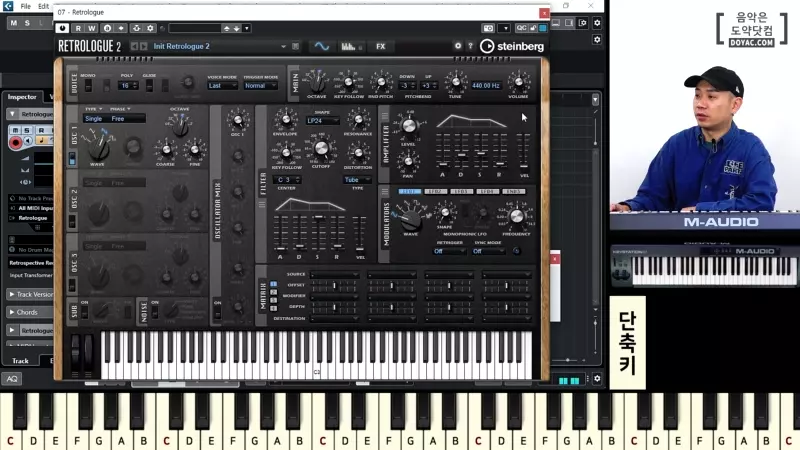Image resolution: width=800 pixels, height=450 pixels.
Task: Click the filter Cutoff knob
Action: (321, 148)
